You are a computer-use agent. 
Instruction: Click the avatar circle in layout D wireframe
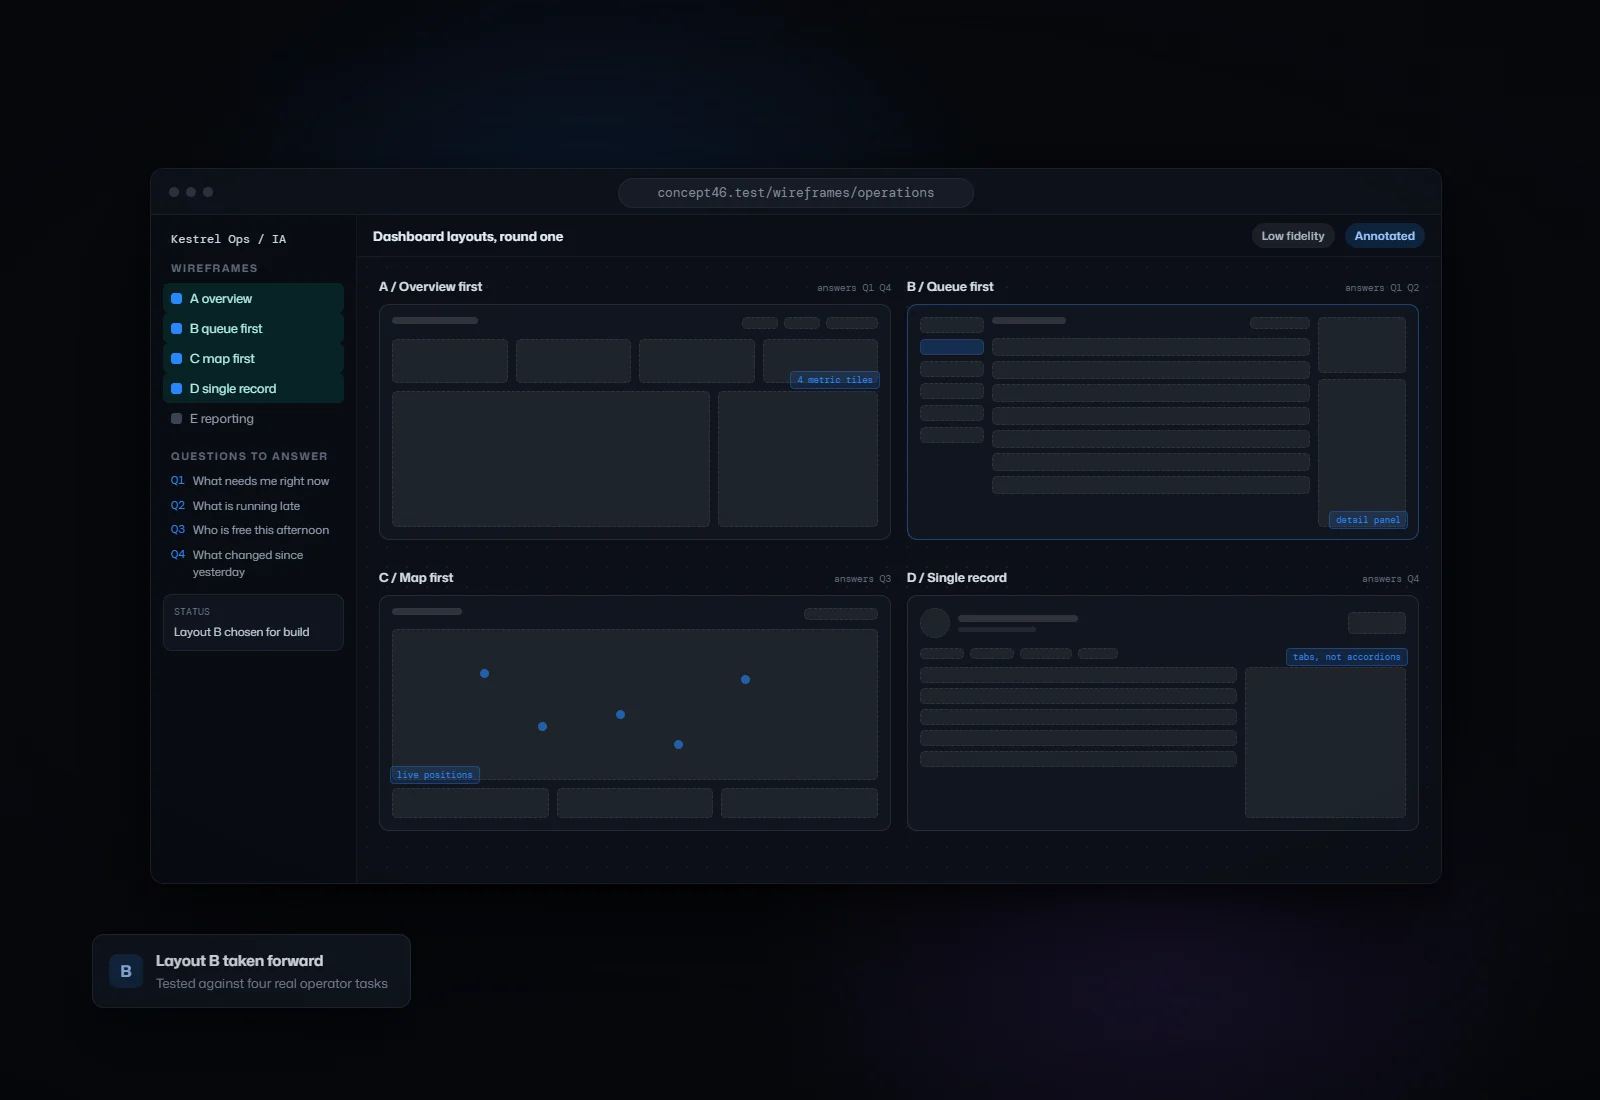(935, 623)
